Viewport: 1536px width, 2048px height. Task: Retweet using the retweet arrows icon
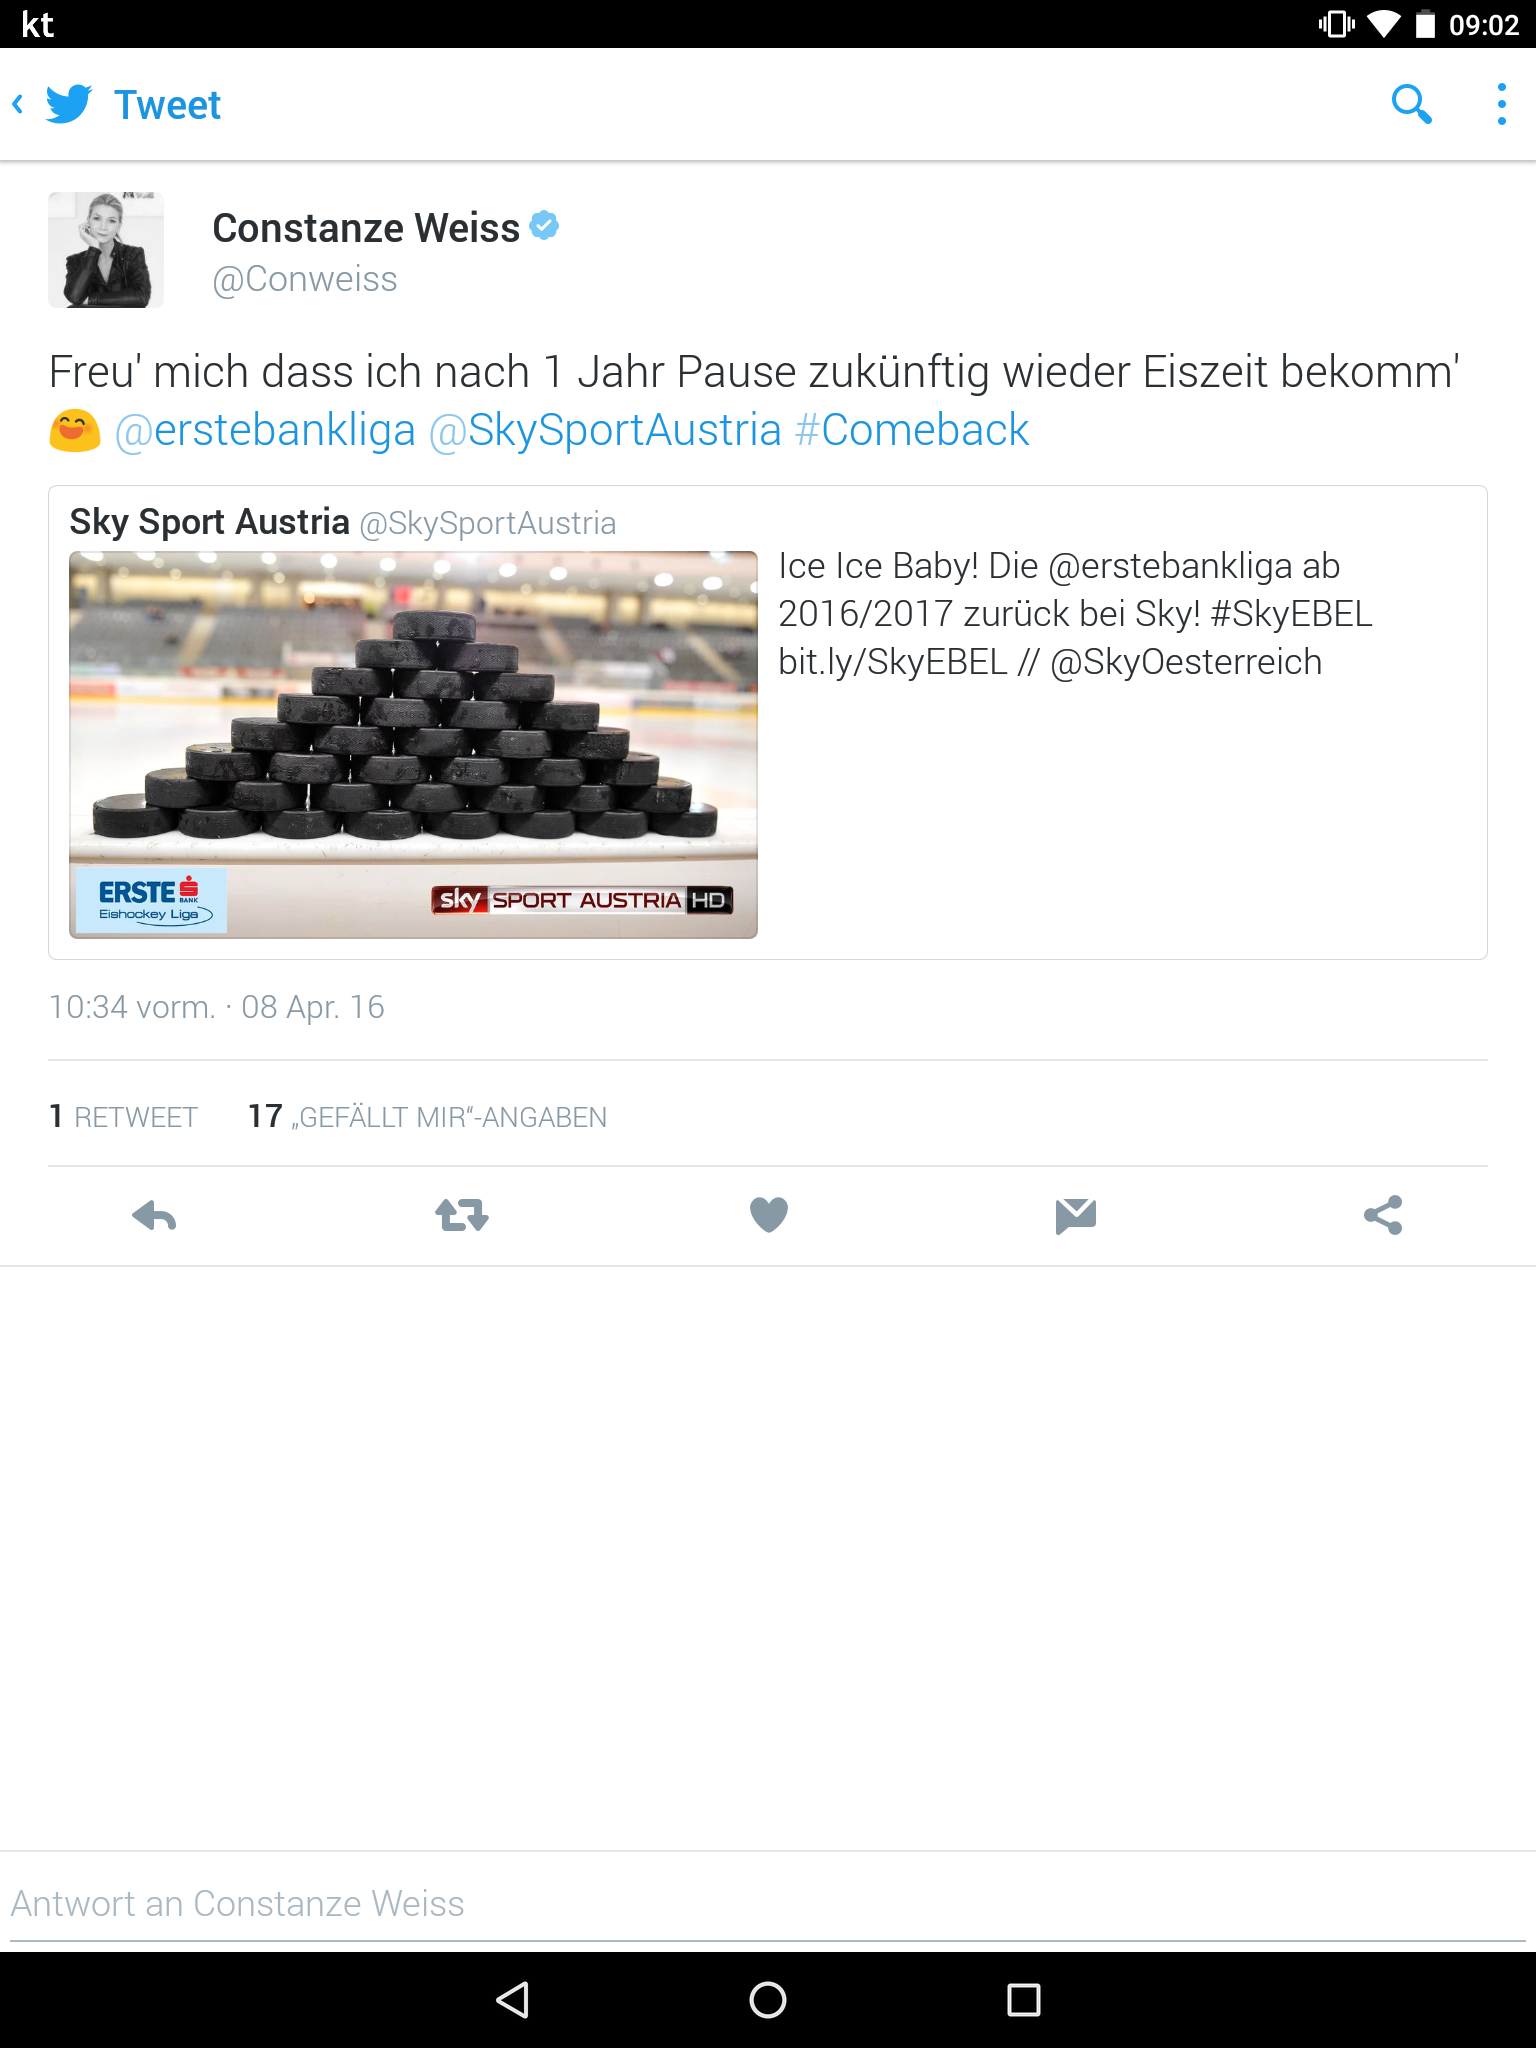pyautogui.click(x=462, y=1215)
